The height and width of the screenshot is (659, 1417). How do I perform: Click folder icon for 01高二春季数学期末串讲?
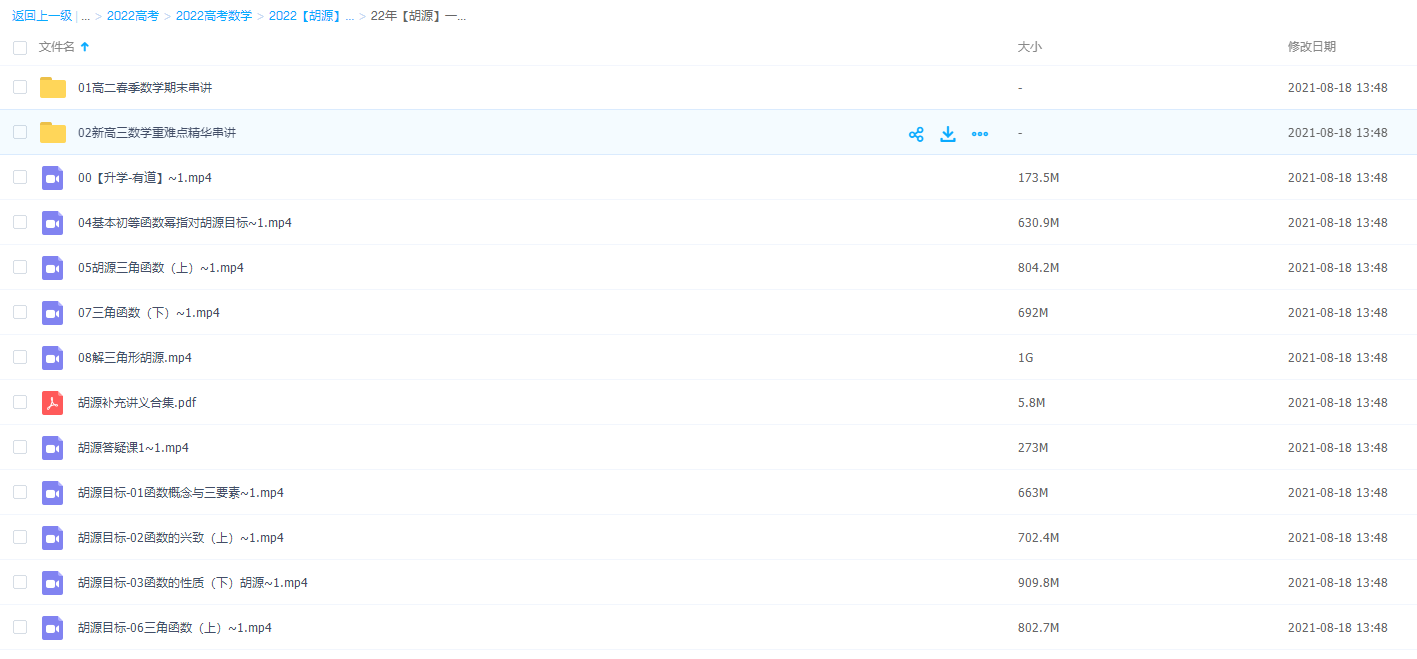53,88
